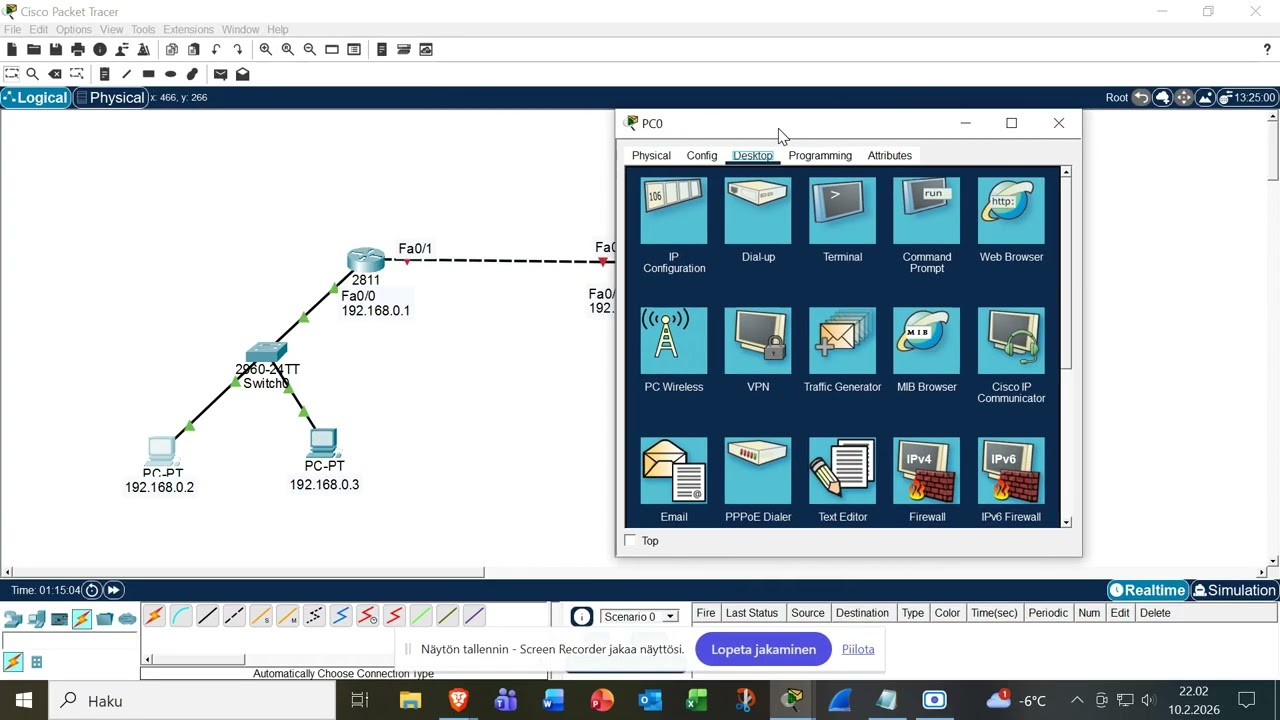Tick the Top checkbox in PC0
This screenshot has width=1280, height=720.
pos(630,541)
